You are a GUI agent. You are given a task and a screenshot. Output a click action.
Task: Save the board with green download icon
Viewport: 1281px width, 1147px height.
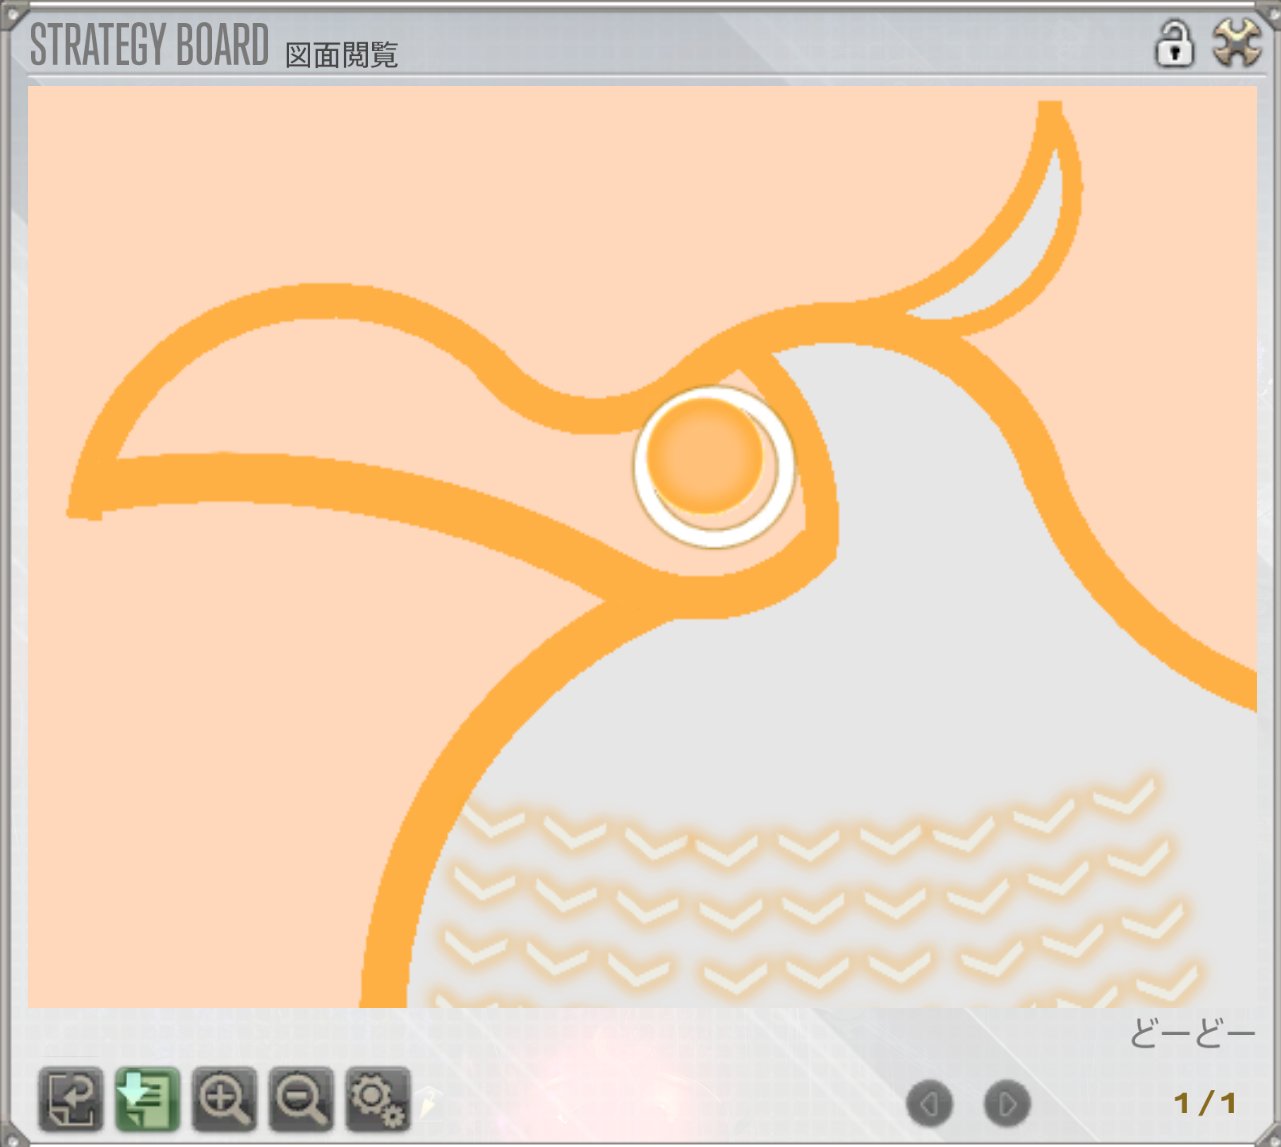(x=147, y=1100)
